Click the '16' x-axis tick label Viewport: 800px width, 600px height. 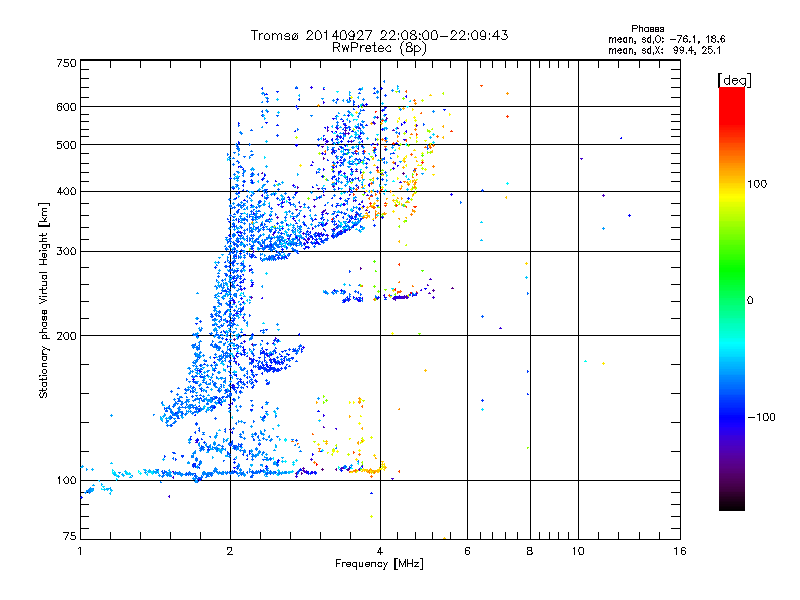click(x=680, y=551)
